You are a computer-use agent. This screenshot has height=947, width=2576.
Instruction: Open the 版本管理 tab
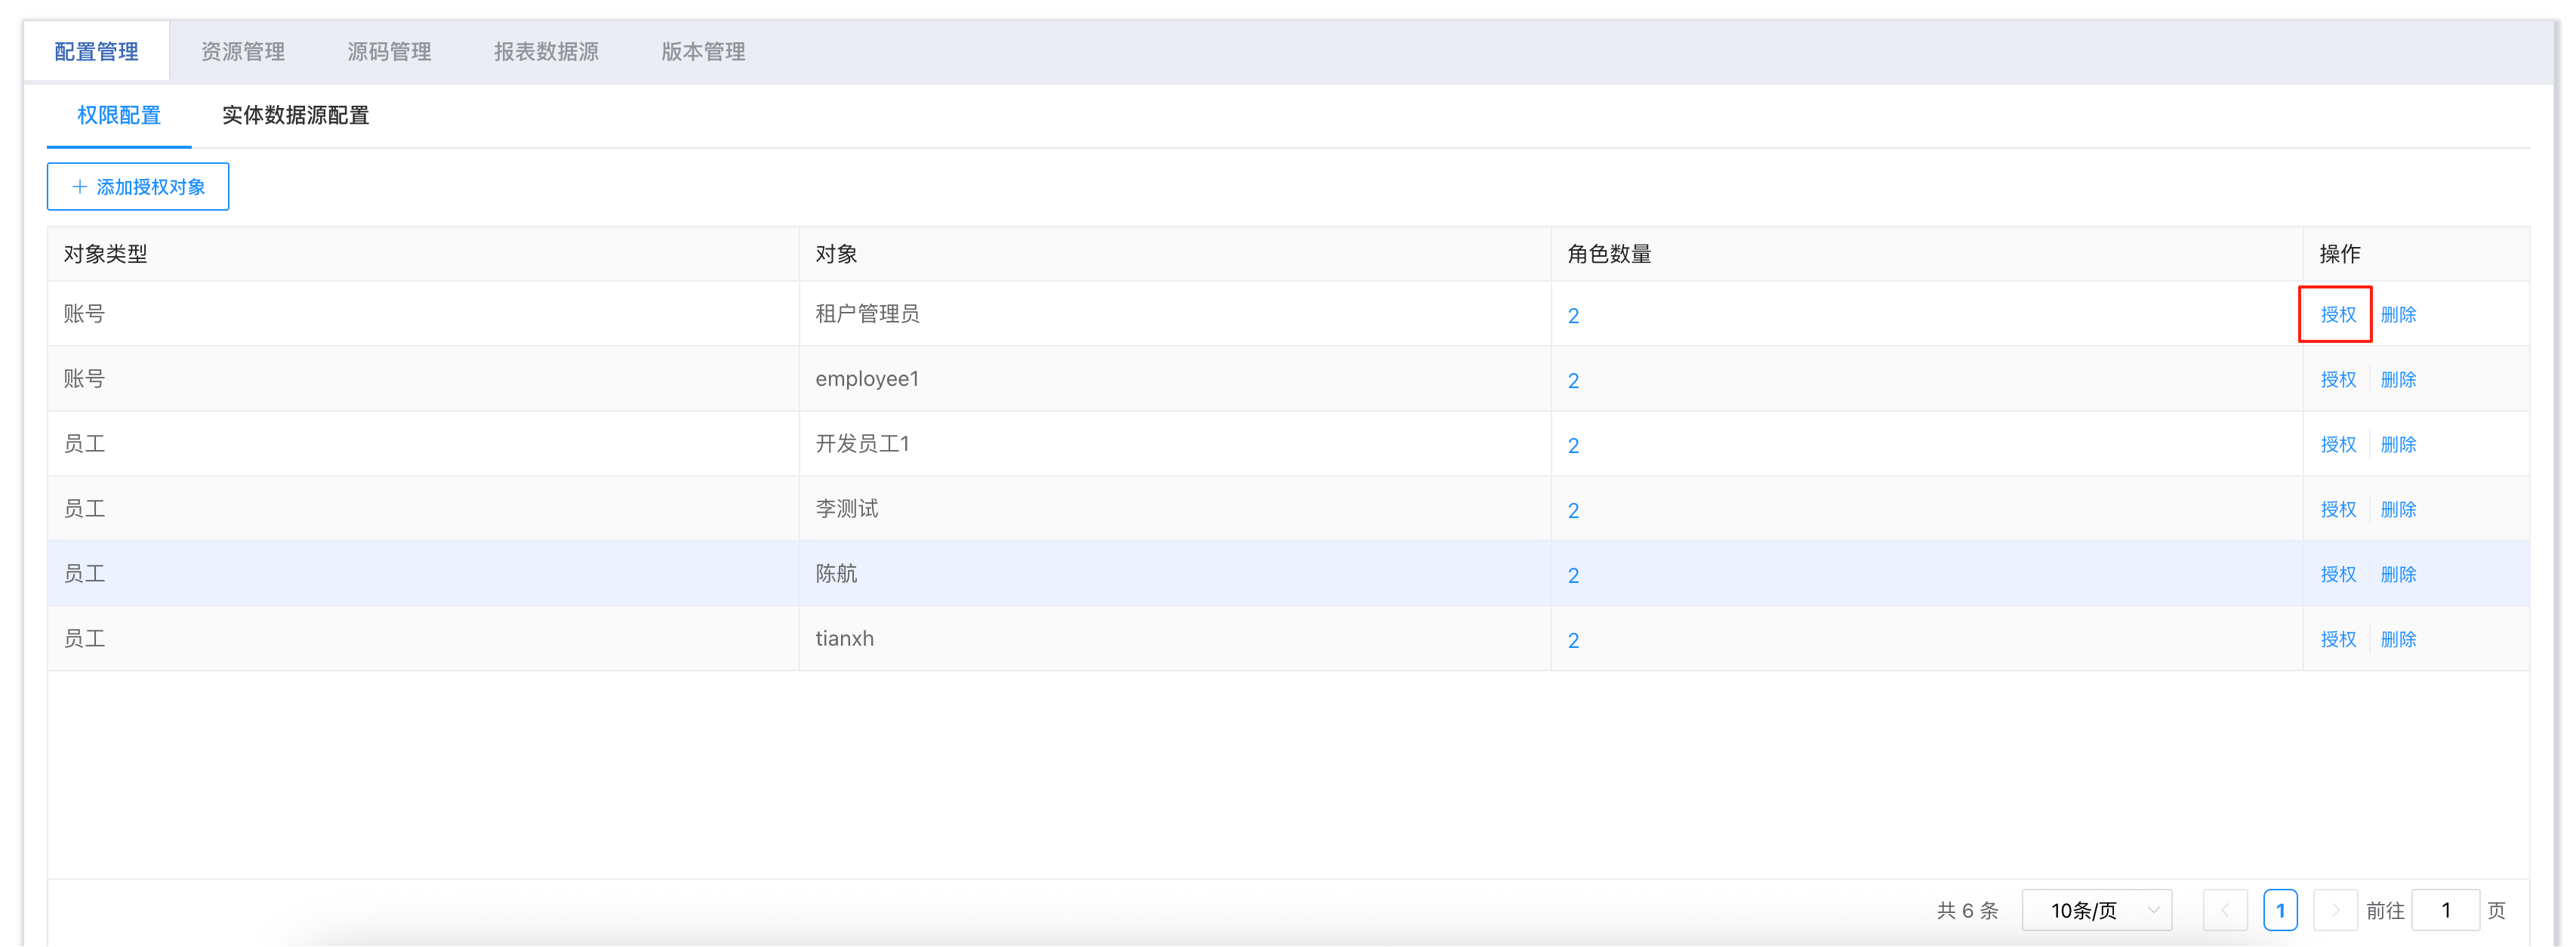703,52
